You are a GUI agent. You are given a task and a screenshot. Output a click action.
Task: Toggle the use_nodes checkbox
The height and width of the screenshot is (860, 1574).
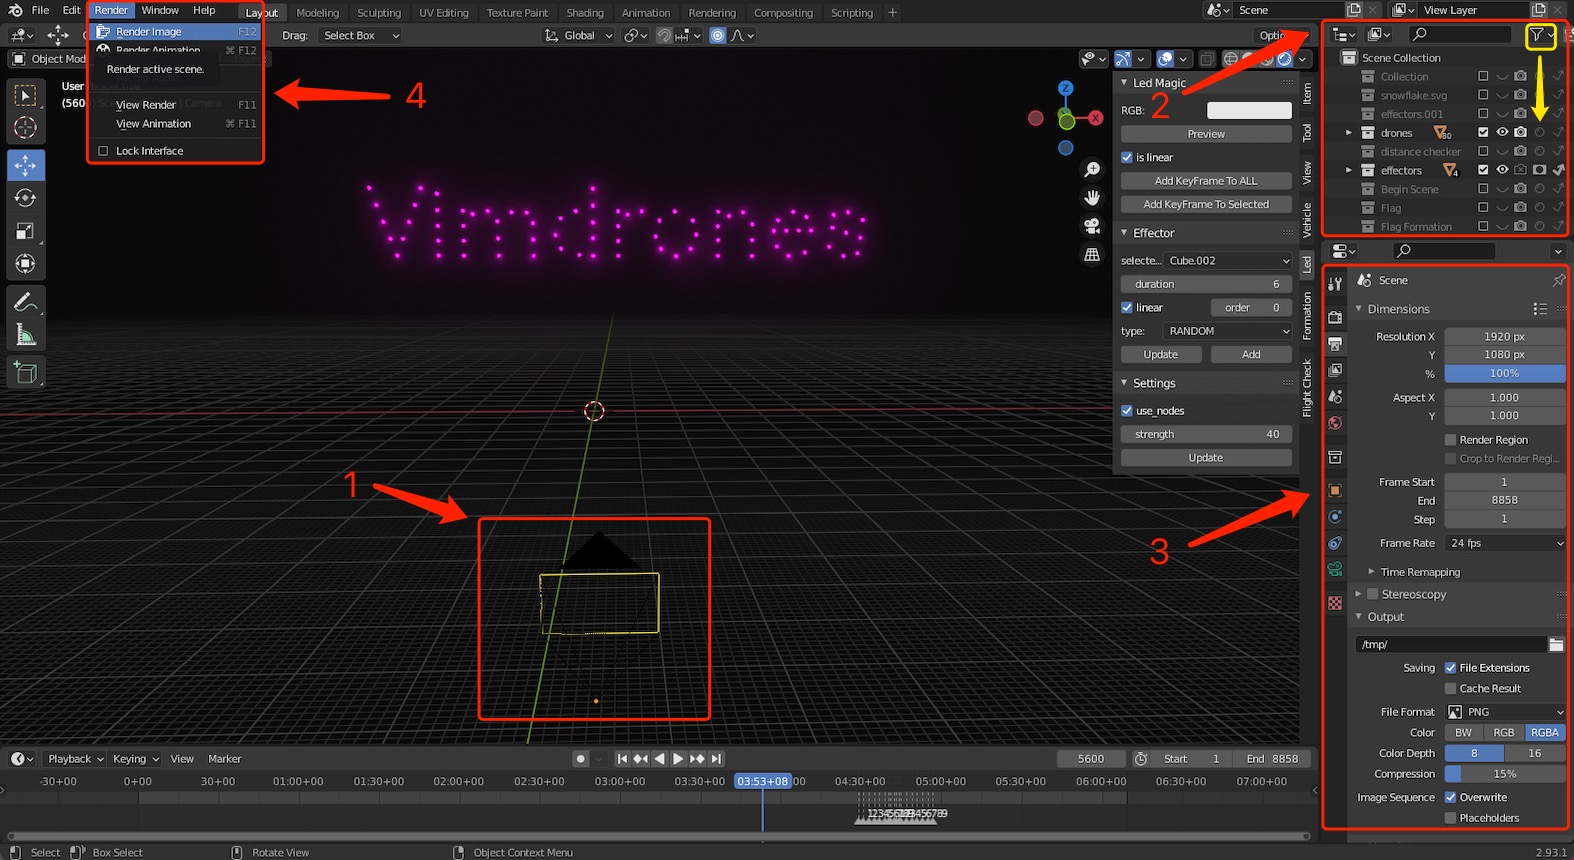point(1127,411)
